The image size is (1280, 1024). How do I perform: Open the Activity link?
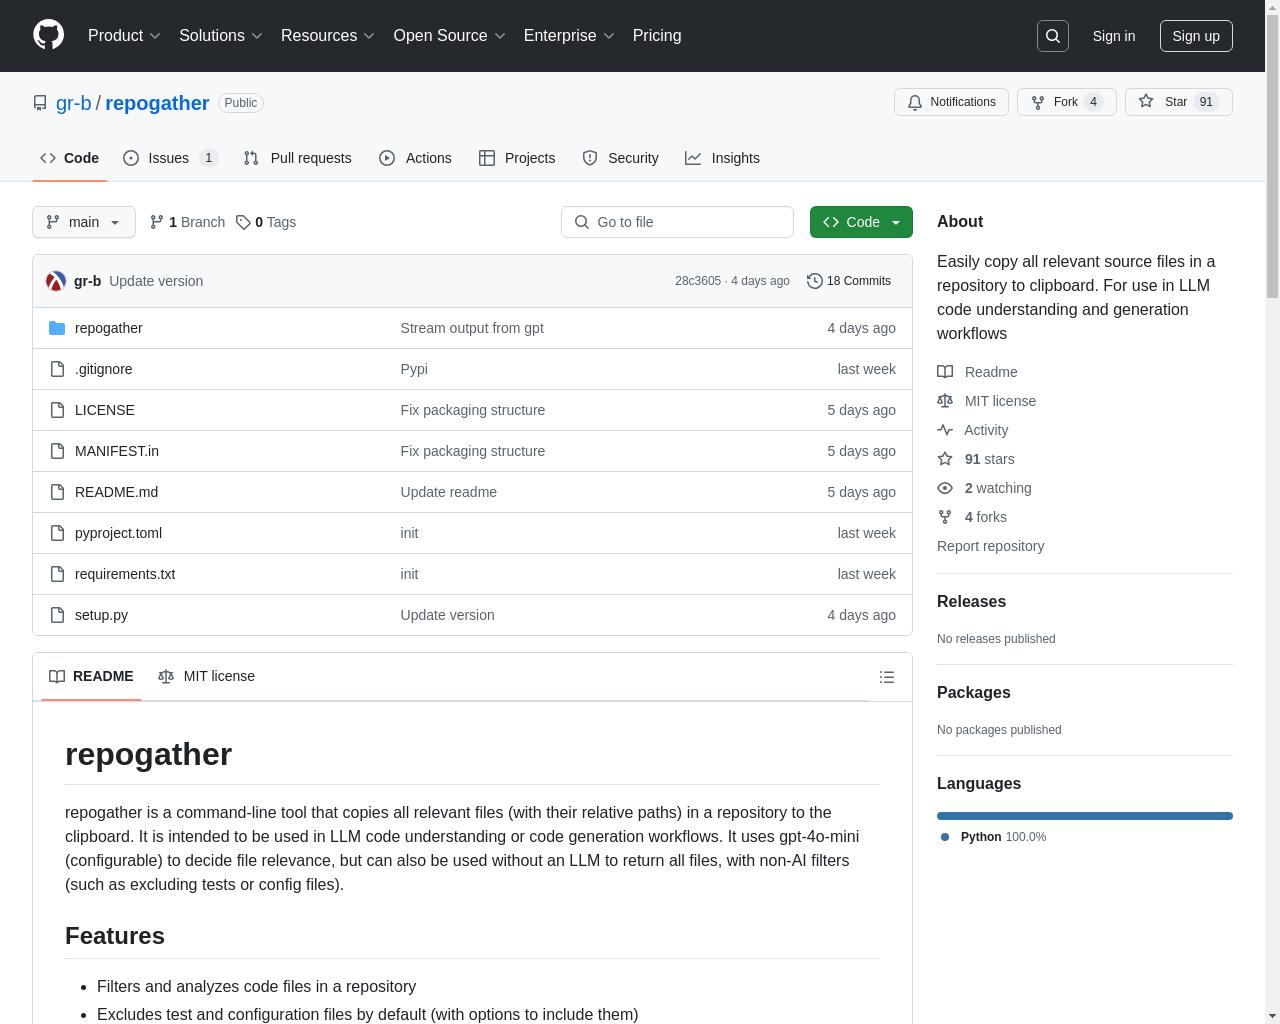972,430
